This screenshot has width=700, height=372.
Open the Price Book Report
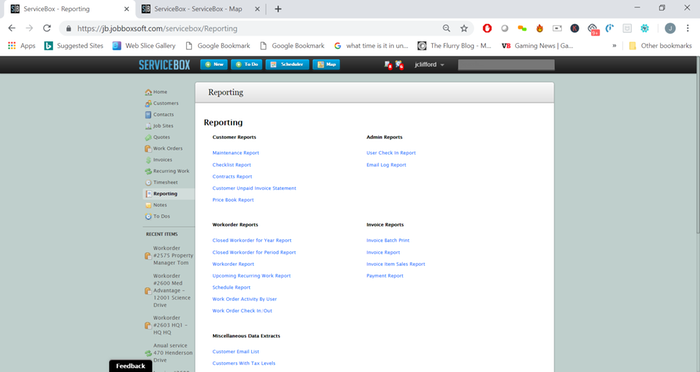[x=233, y=200]
